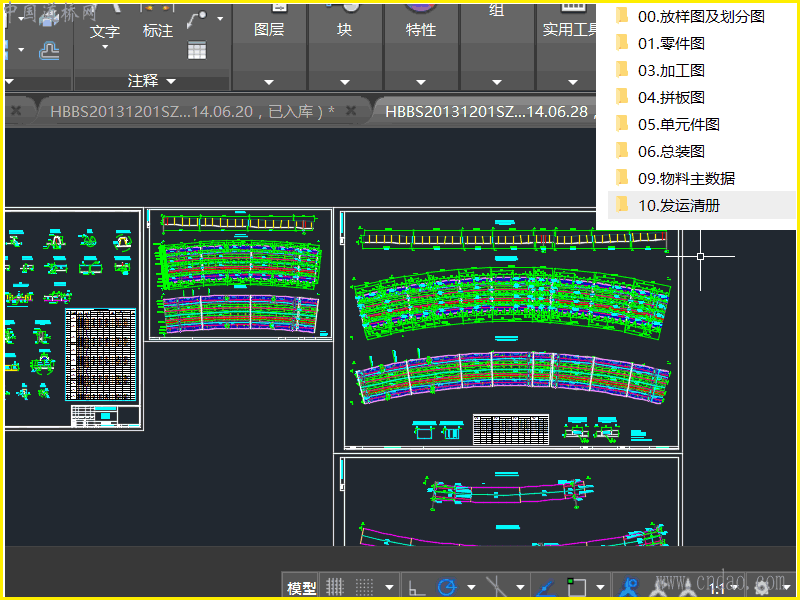Open the annotation scale 1:1 dropdown
Image resolution: width=800 pixels, height=600 pixels.
tap(725, 588)
